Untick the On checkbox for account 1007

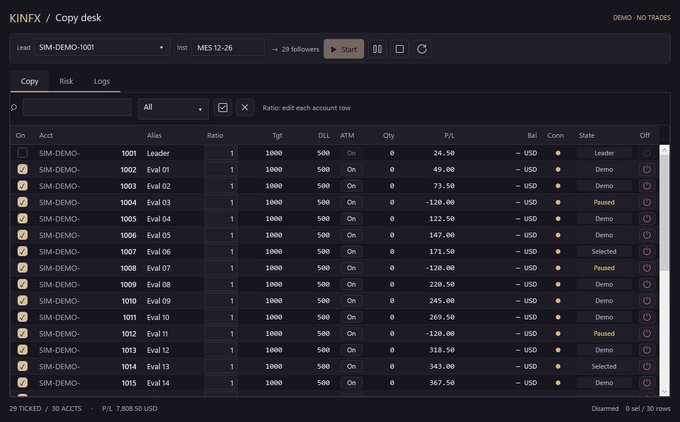pos(23,252)
